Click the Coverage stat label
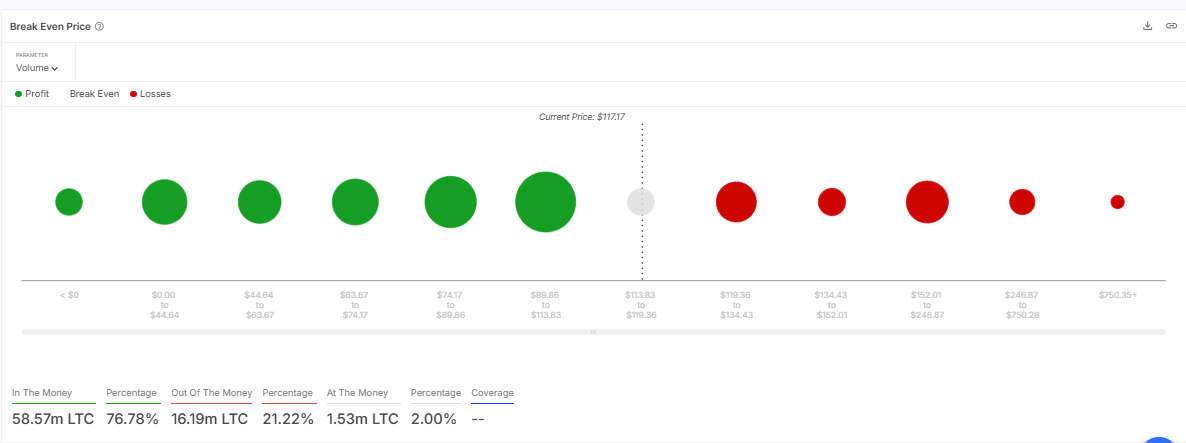1186x443 pixels. [492, 393]
